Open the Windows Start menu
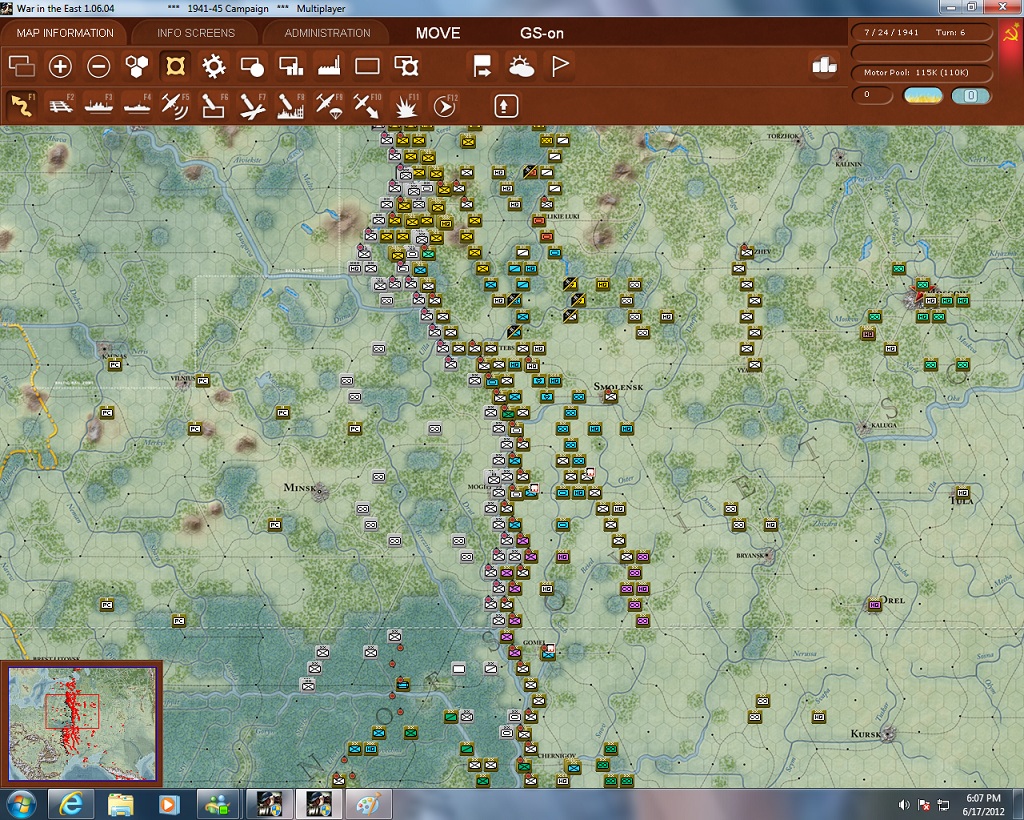This screenshot has height=820, width=1024. (x=20, y=804)
